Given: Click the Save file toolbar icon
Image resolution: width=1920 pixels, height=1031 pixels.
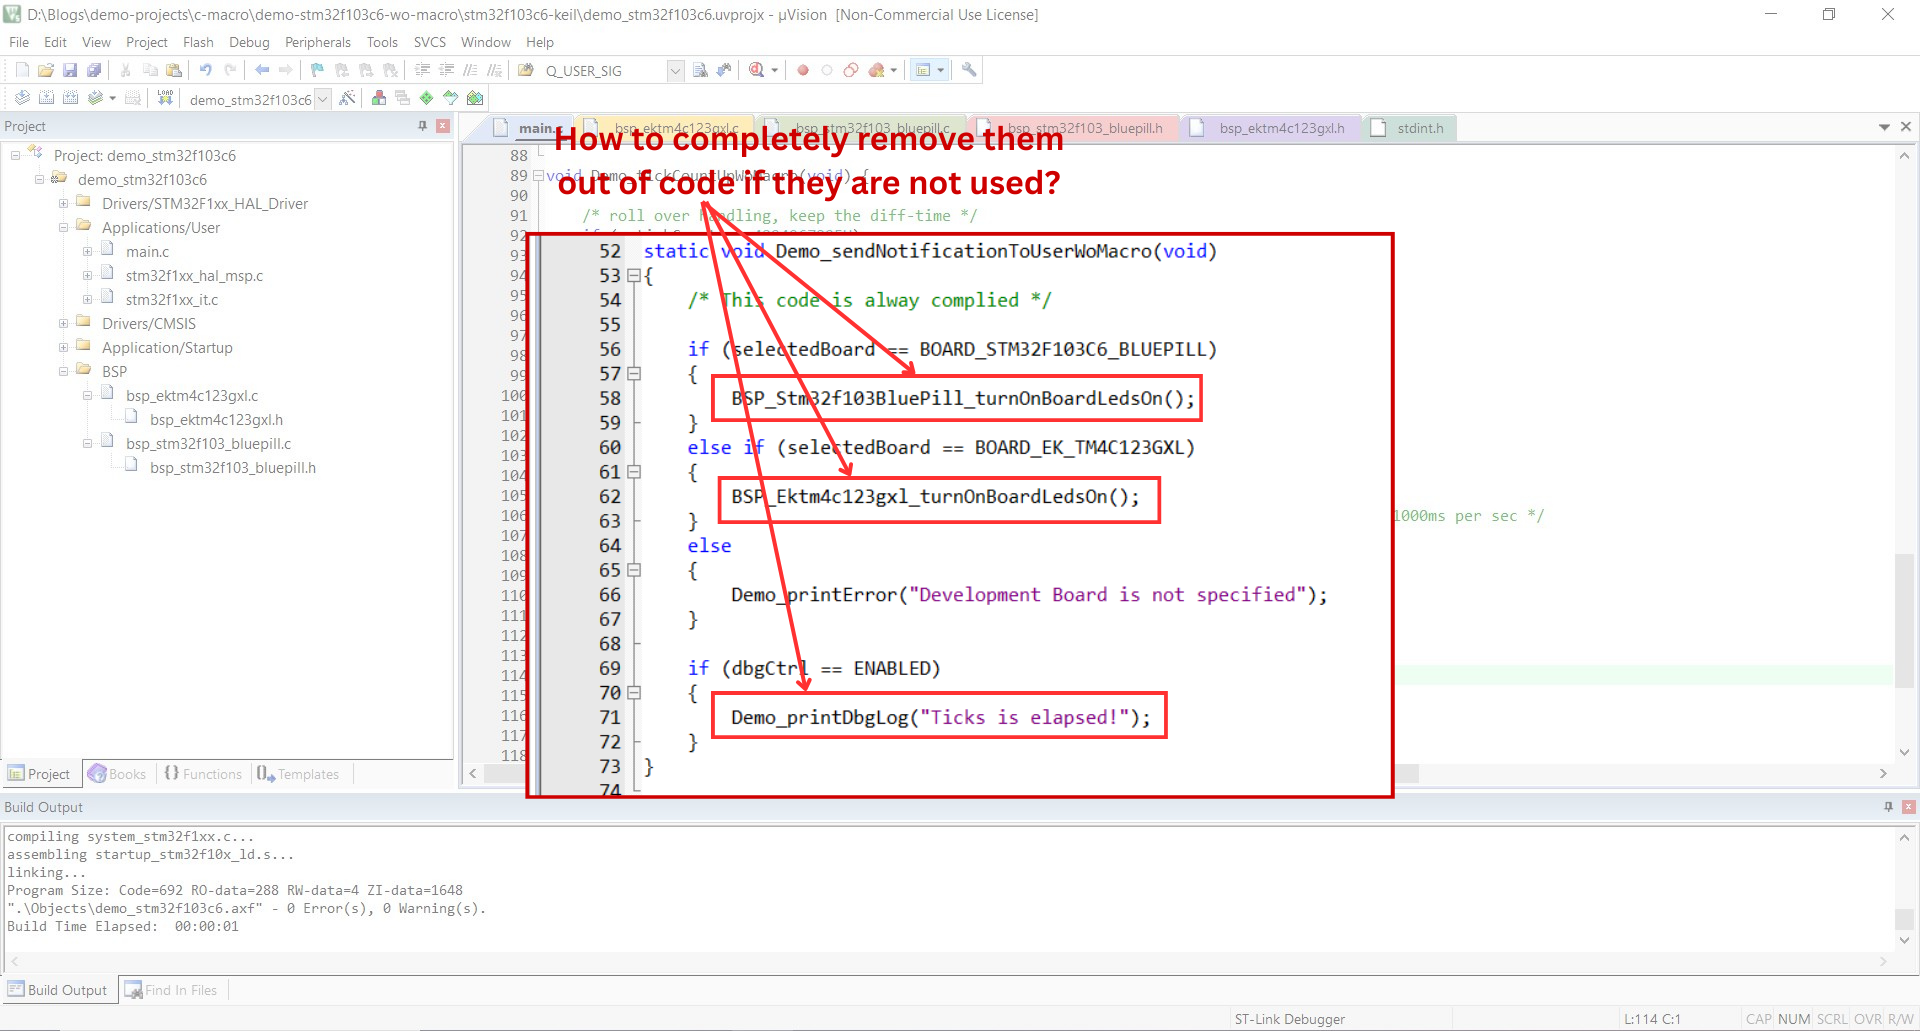Looking at the screenshot, I should coord(70,70).
